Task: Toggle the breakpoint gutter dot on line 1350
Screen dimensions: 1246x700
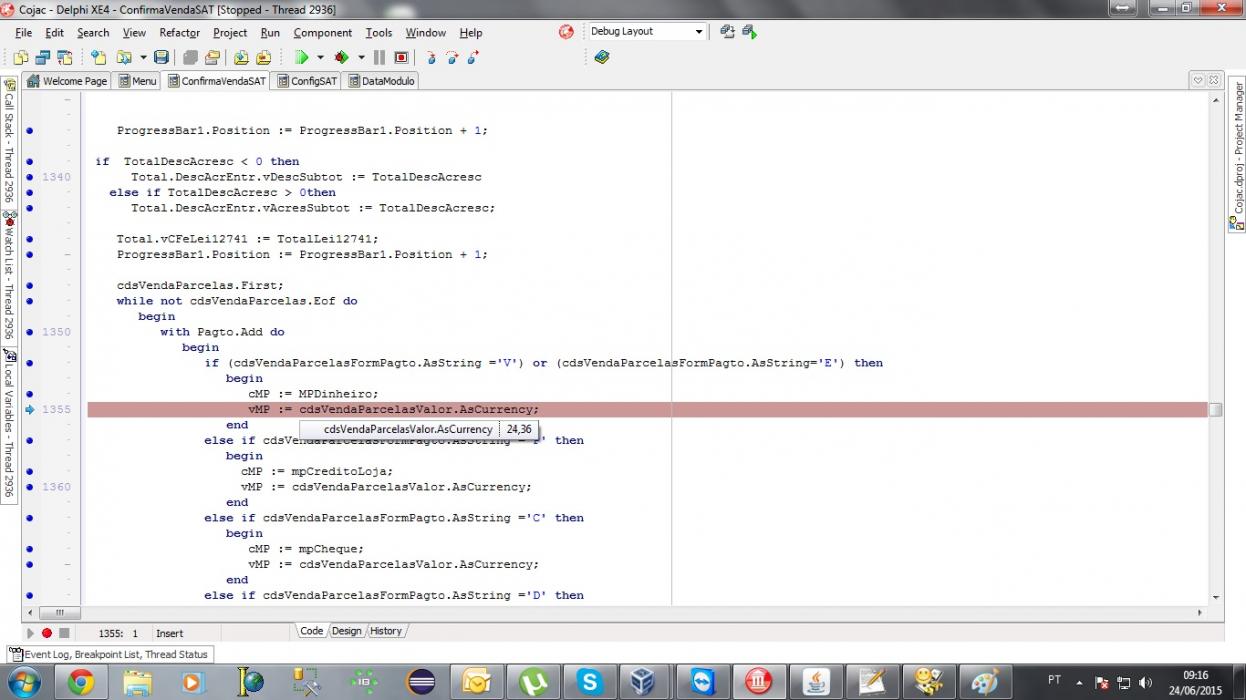Action: point(30,332)
